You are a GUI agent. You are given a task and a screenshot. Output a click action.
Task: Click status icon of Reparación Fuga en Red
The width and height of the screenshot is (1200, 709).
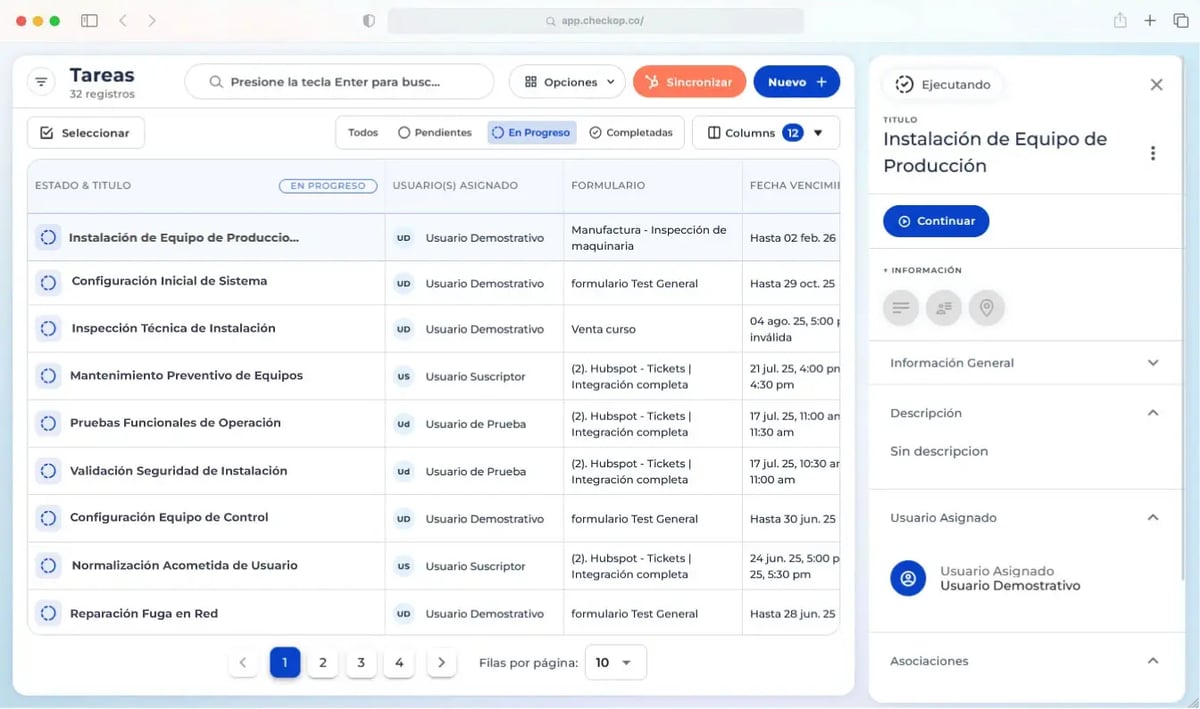click(48, 613)
